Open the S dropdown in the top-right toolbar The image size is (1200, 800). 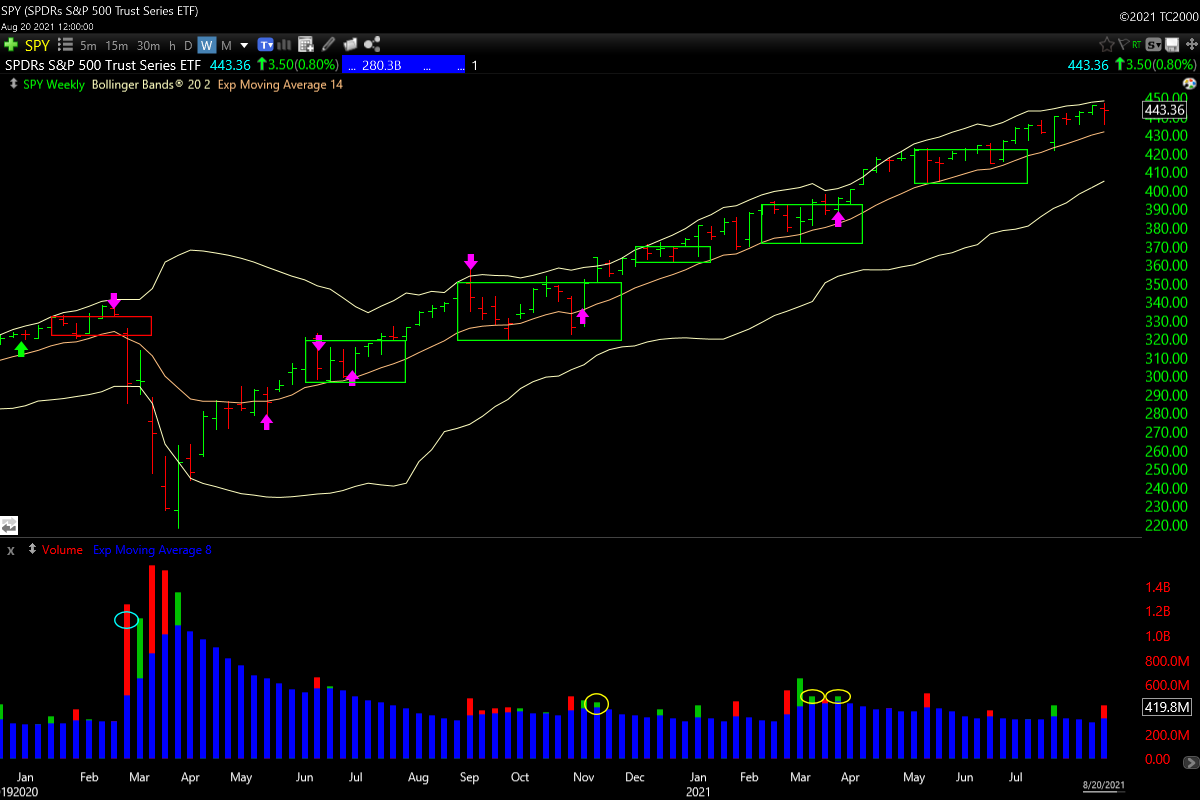coord(1155,45)
